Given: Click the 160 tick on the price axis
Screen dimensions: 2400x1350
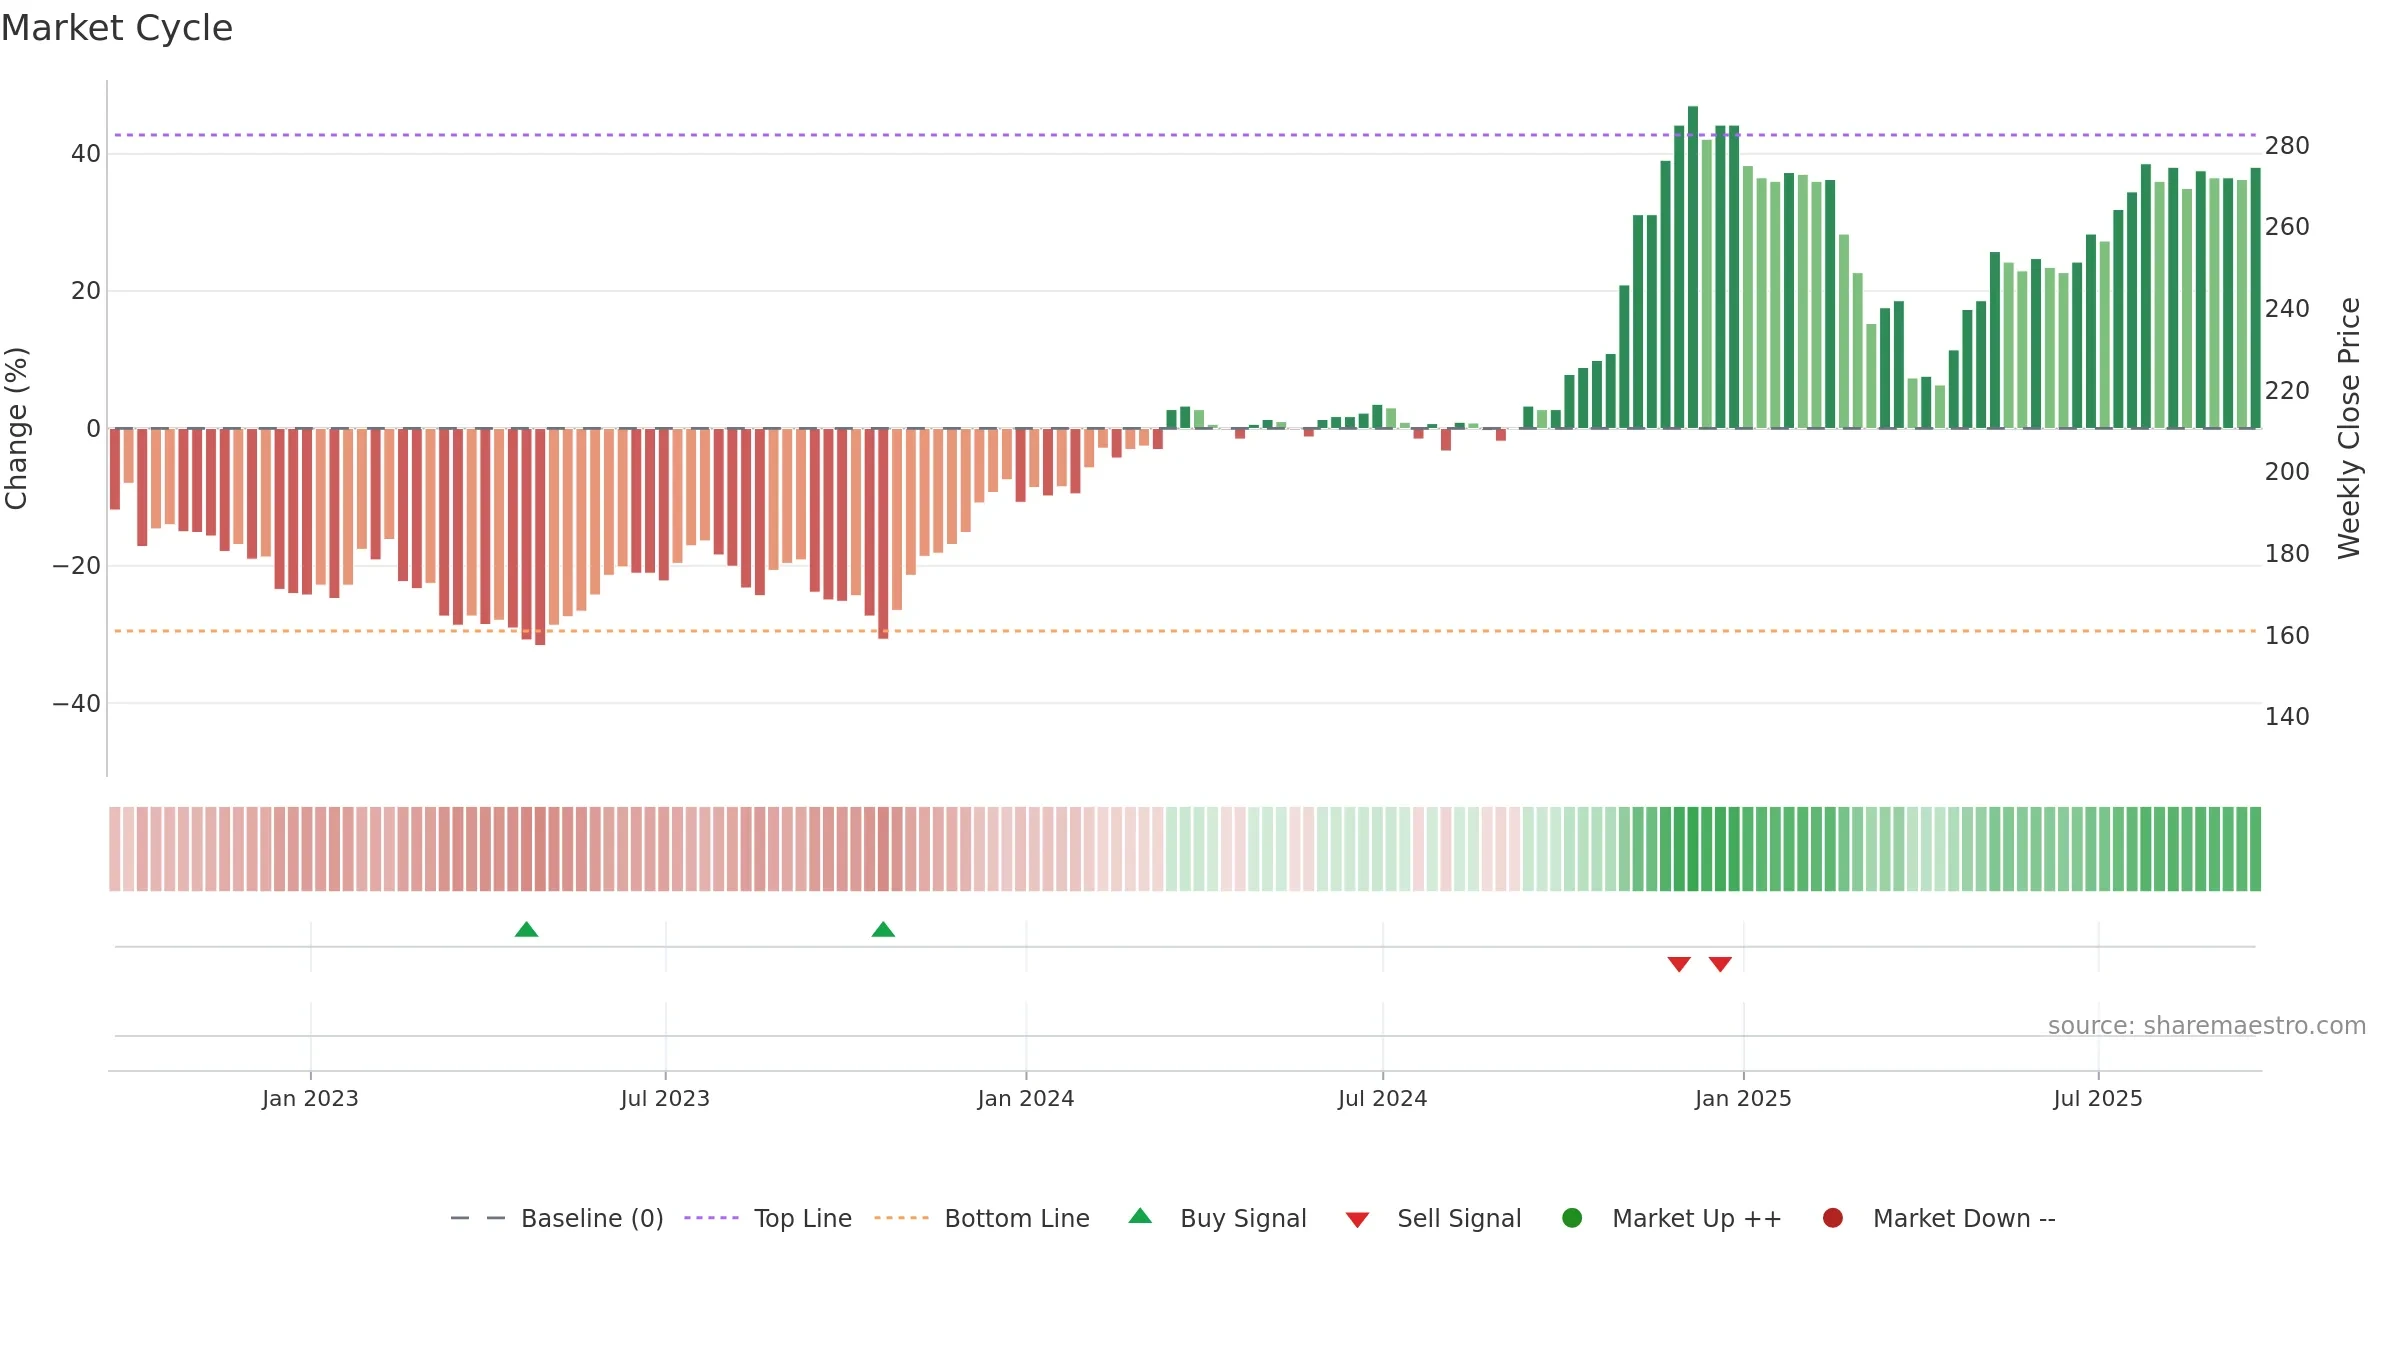Looking at the screenshot, I should pyautogui.click(x=2287, y=636).
